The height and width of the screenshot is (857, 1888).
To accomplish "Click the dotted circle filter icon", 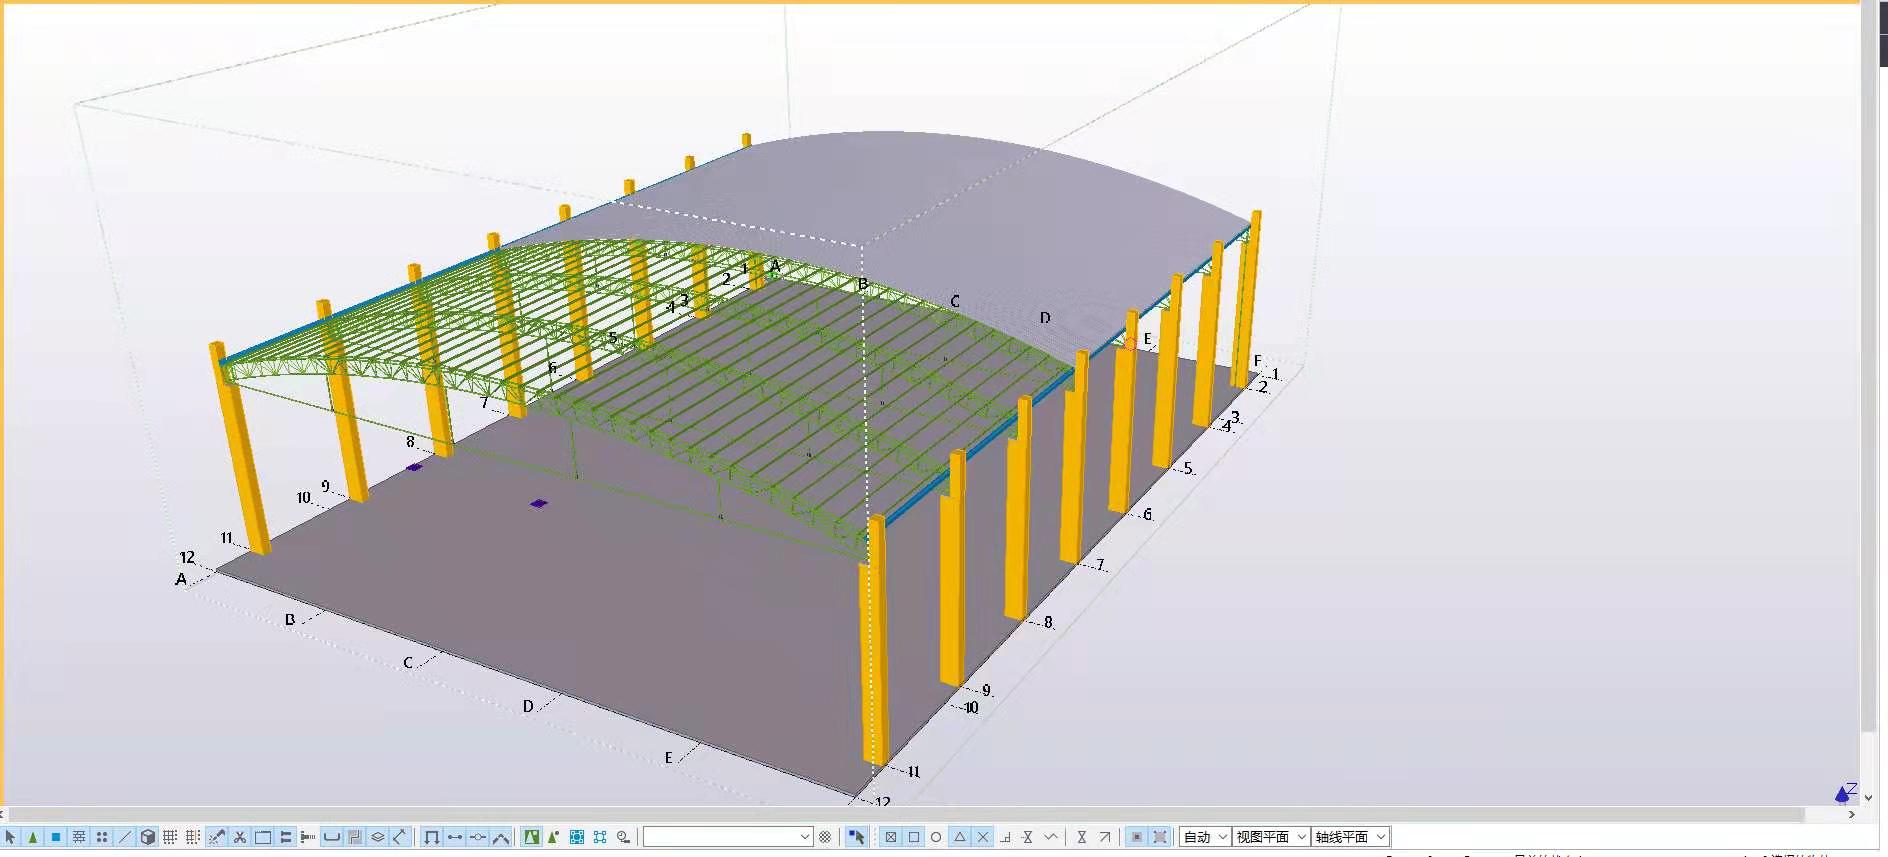I will tap(825, 837).
